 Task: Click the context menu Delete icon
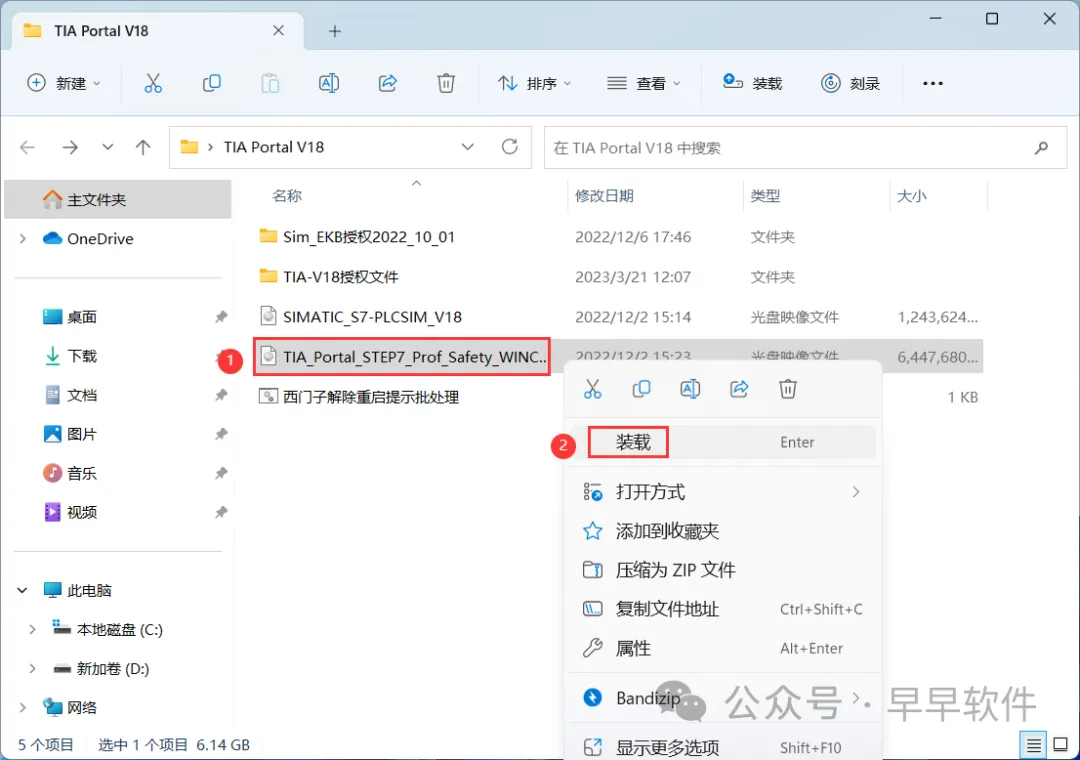pyautogui.click(x=788, y=389)
